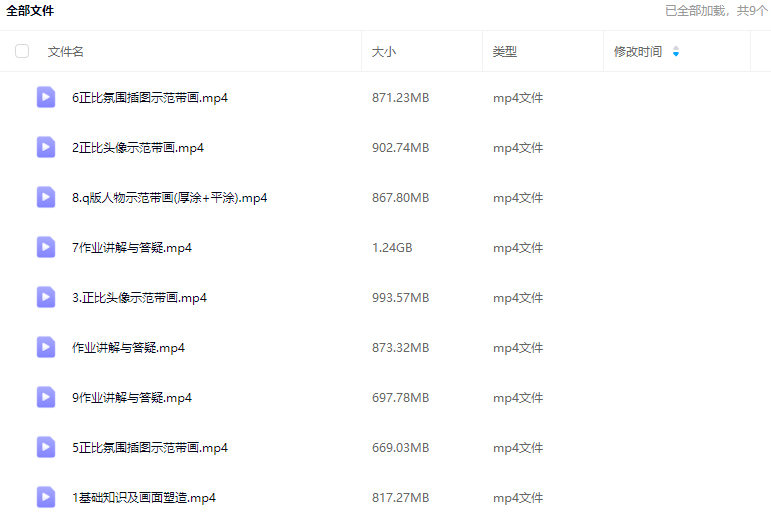Image resolution: width=771 pixels, height=530 pixels.
Task: Select the video icon of 8.q版人物示范带画 file
Action: (46, 197)
